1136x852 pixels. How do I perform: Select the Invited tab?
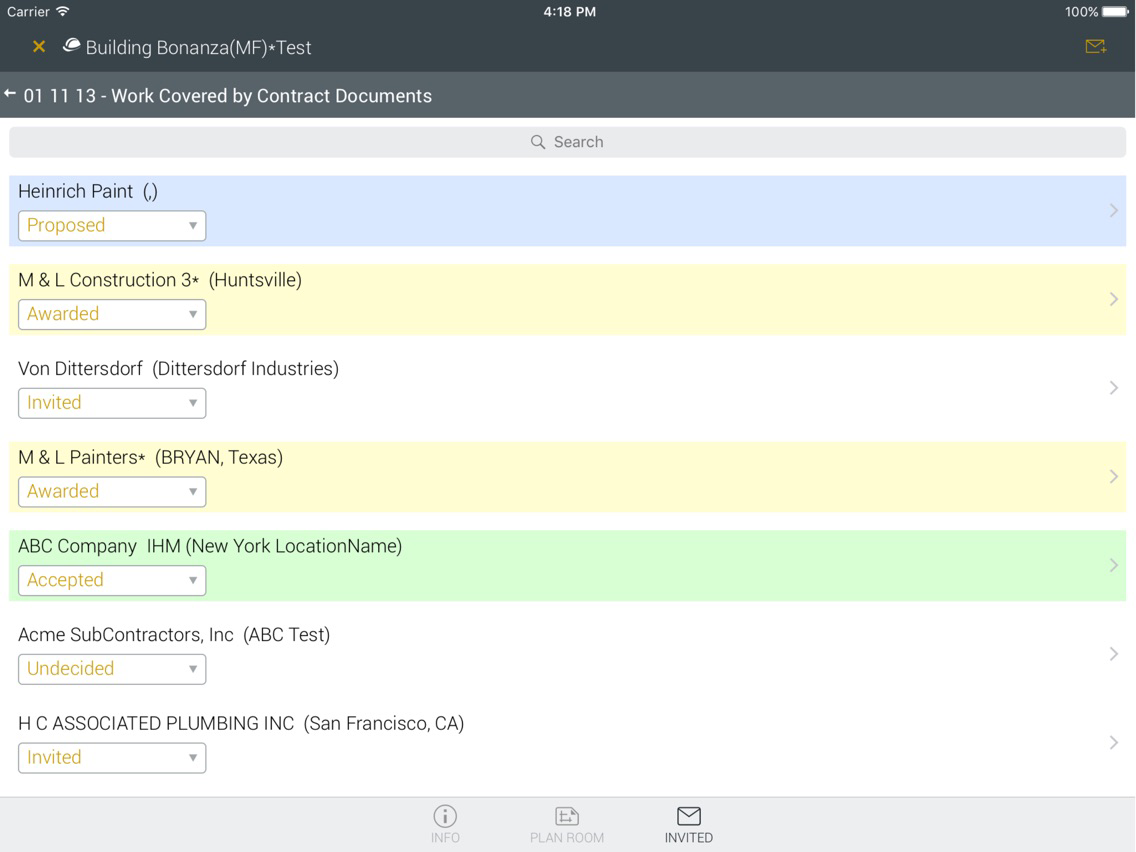click(688, 825)
